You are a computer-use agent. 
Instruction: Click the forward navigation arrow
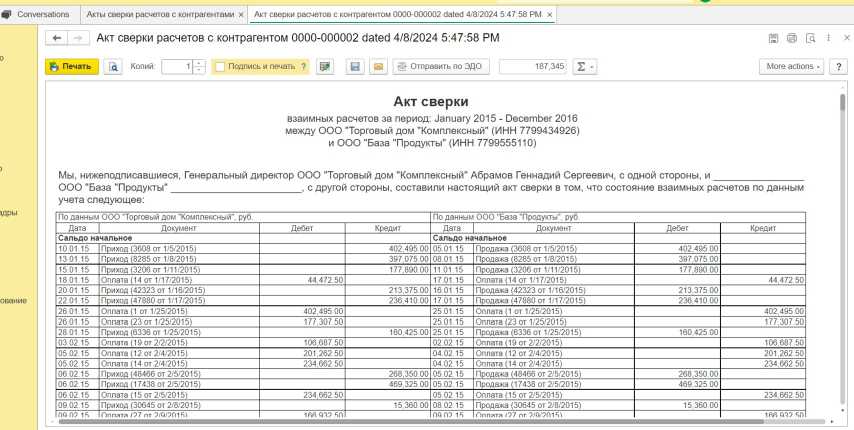tap(78, 38)
